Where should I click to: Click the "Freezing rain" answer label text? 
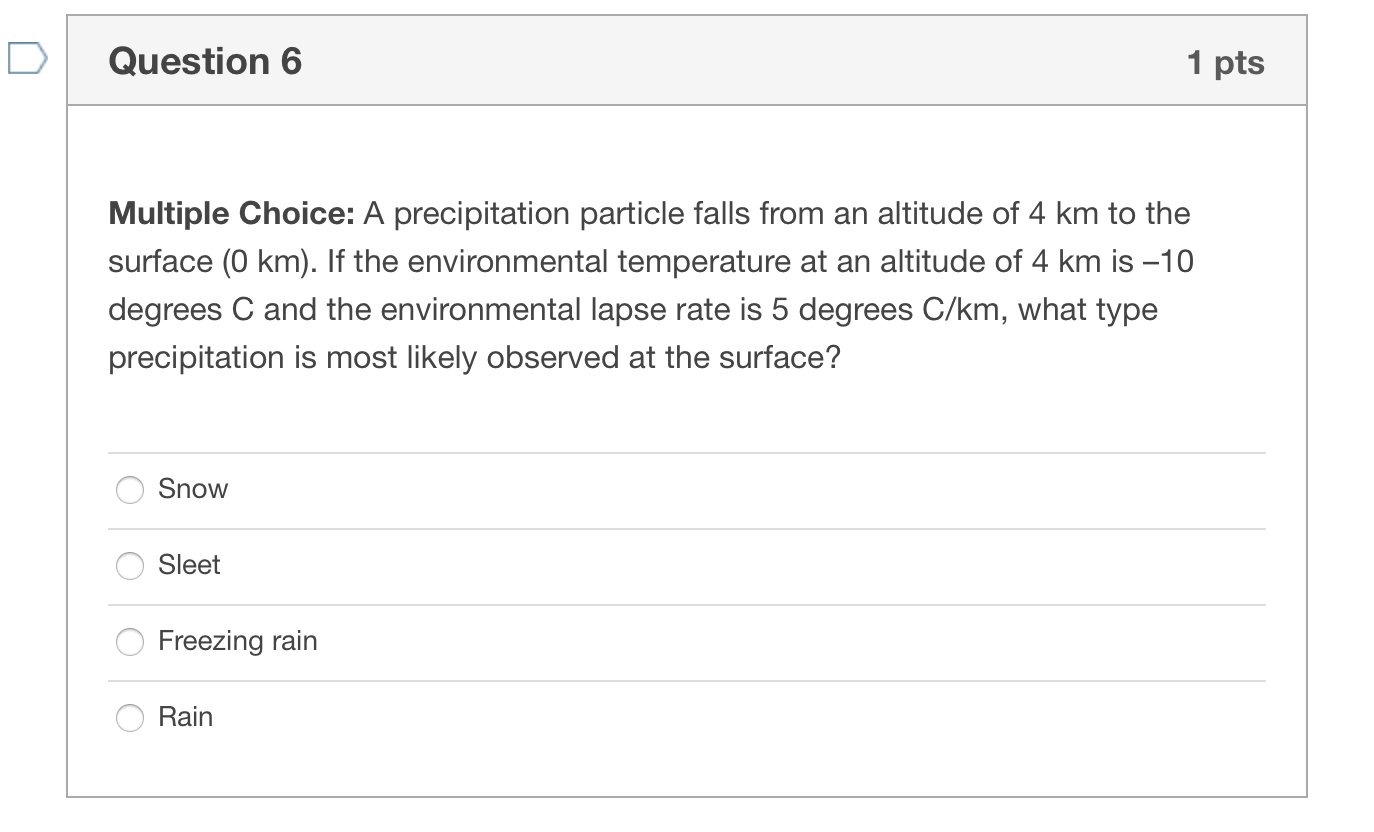(237, 641)
